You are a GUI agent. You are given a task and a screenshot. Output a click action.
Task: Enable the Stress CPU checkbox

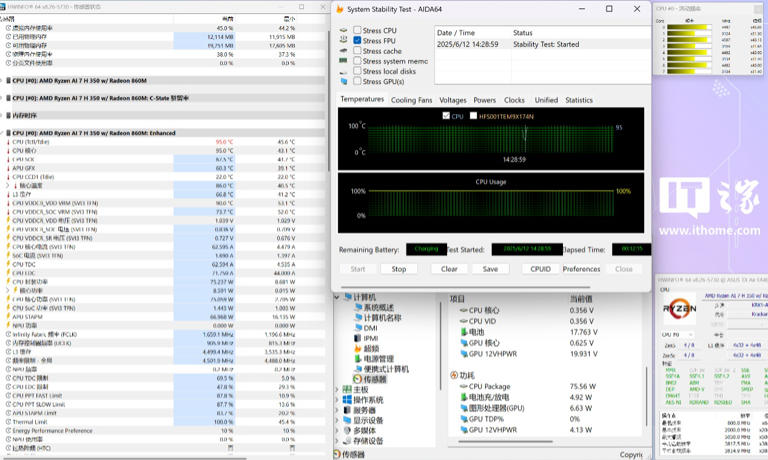(x=357, y=30)
